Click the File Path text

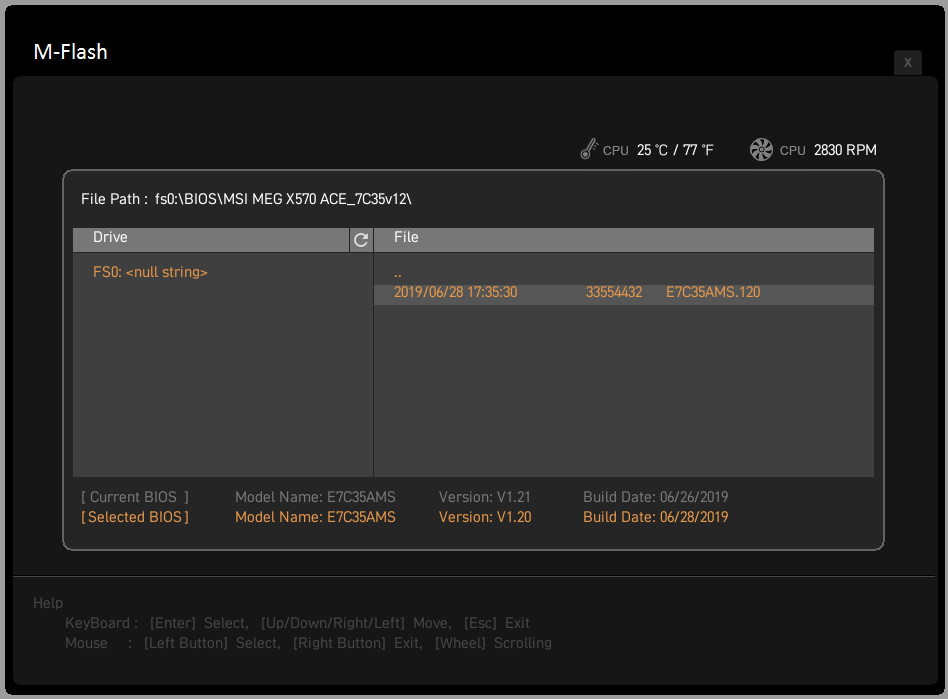click(x=246, y=199)
